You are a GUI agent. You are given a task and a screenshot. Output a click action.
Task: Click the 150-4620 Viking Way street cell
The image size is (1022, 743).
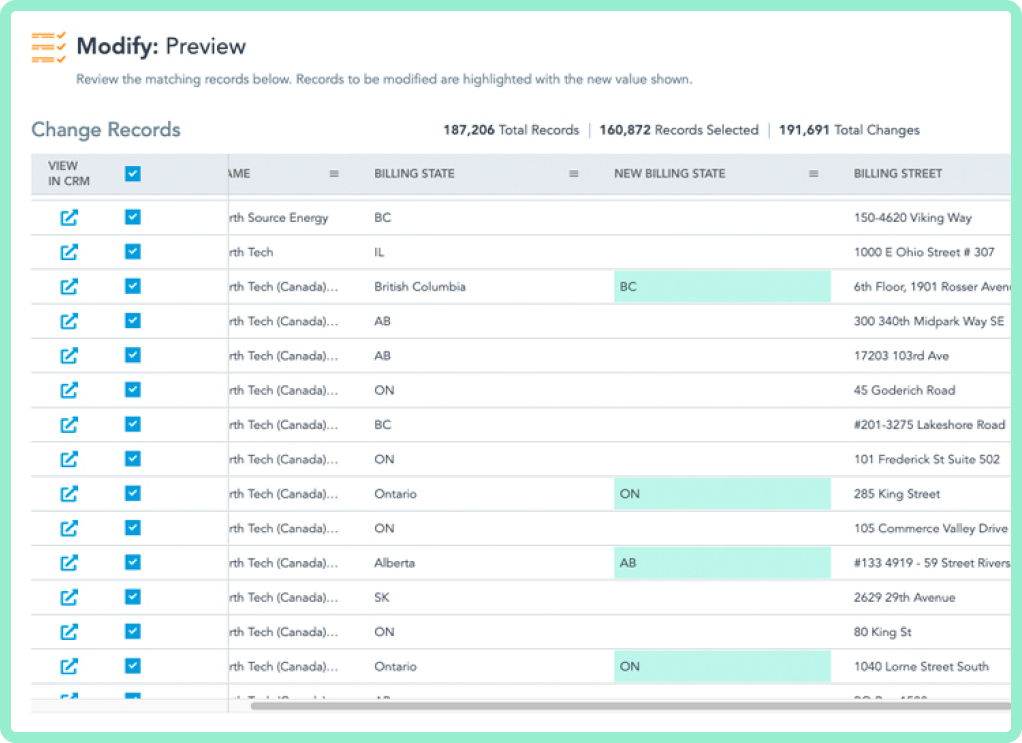tap(912, 218)
